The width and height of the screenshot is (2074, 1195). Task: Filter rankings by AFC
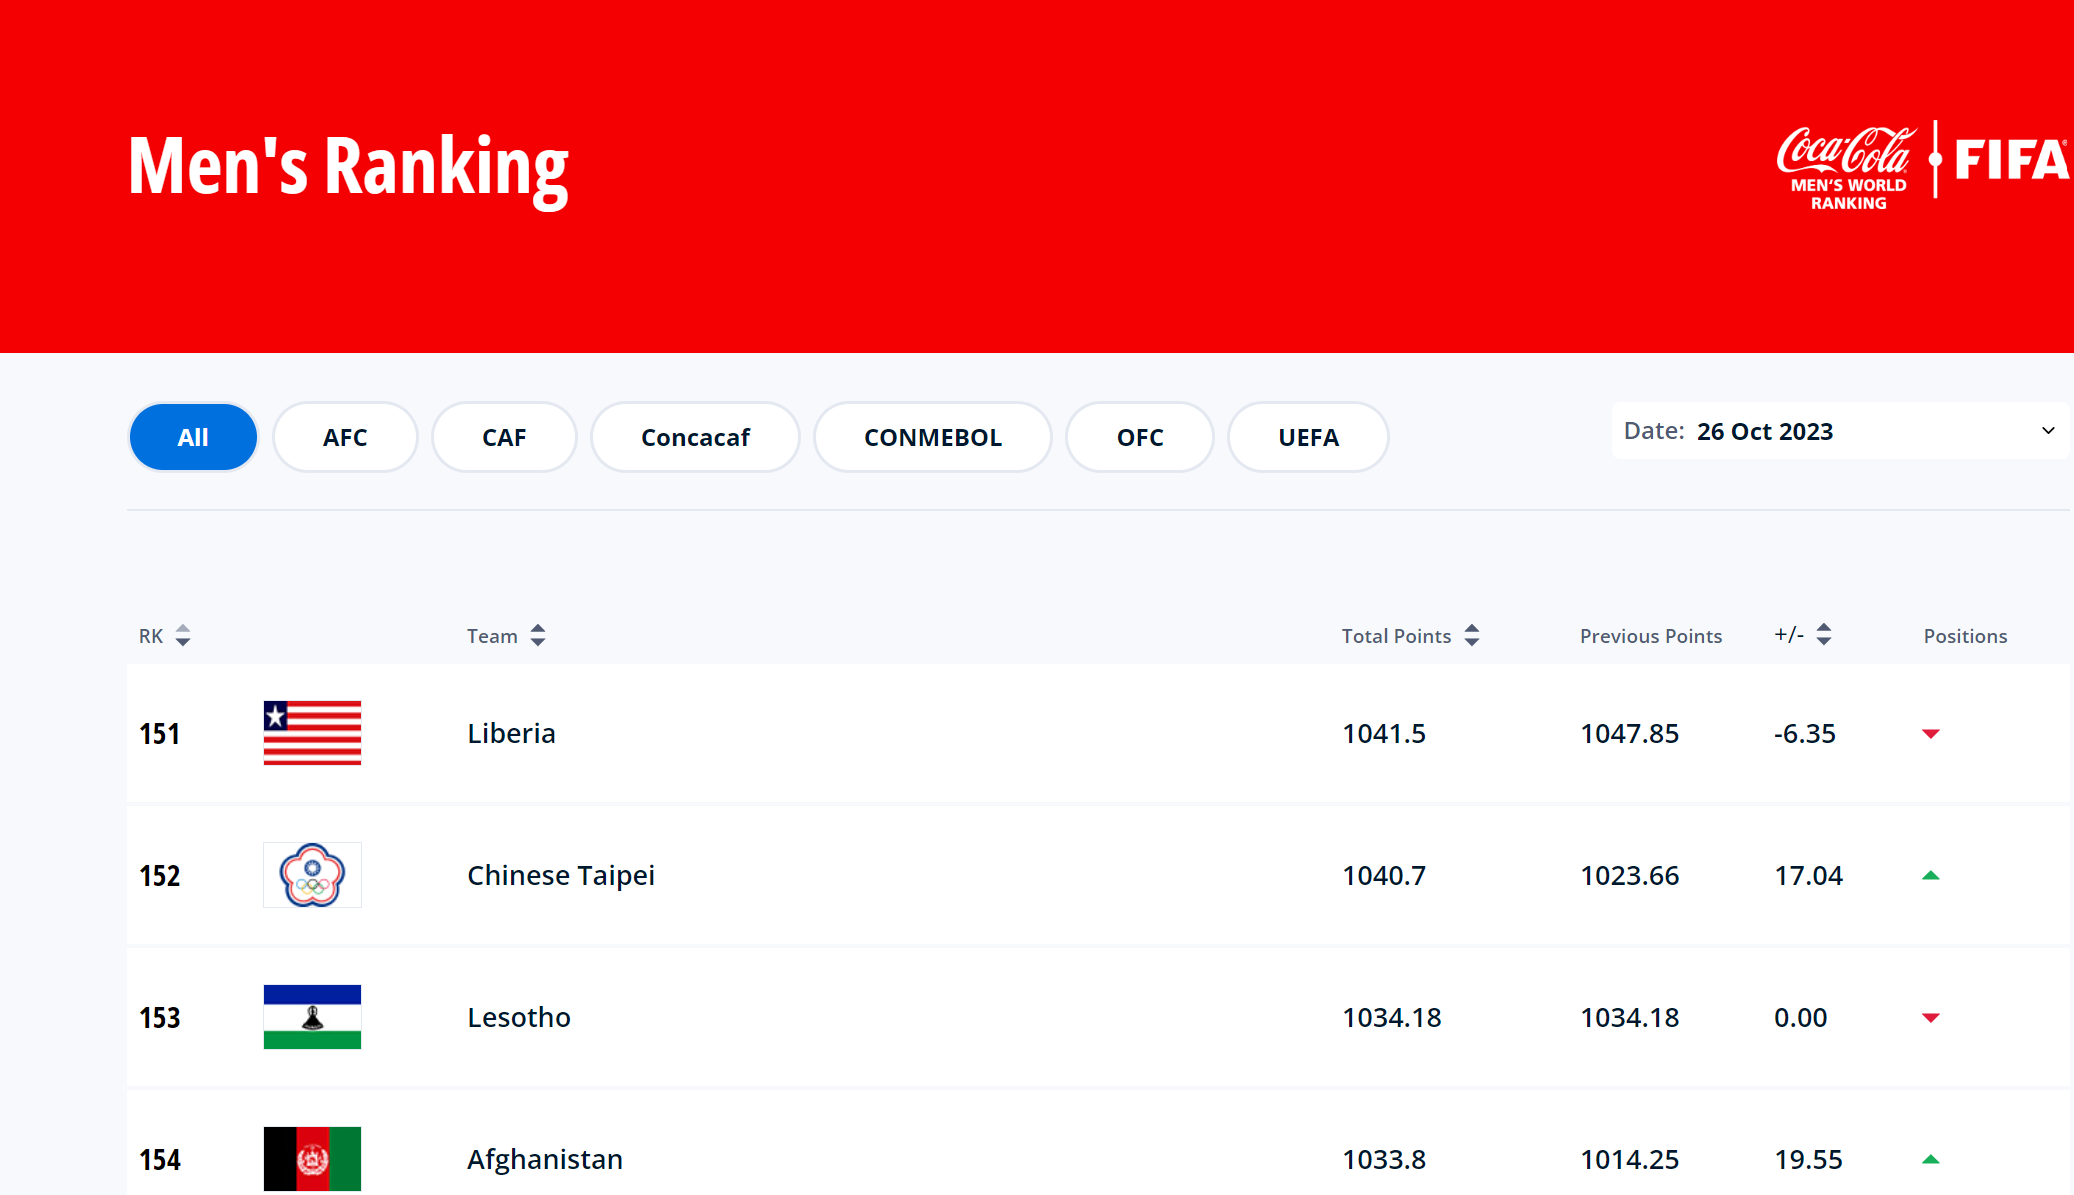345,437
